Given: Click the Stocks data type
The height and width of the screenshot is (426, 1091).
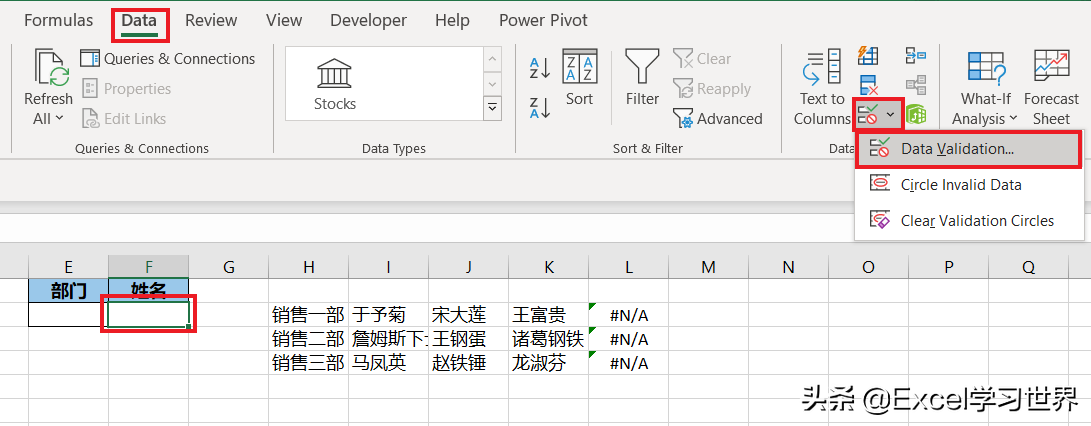Looking at the screenshot, I should (335, 84).
